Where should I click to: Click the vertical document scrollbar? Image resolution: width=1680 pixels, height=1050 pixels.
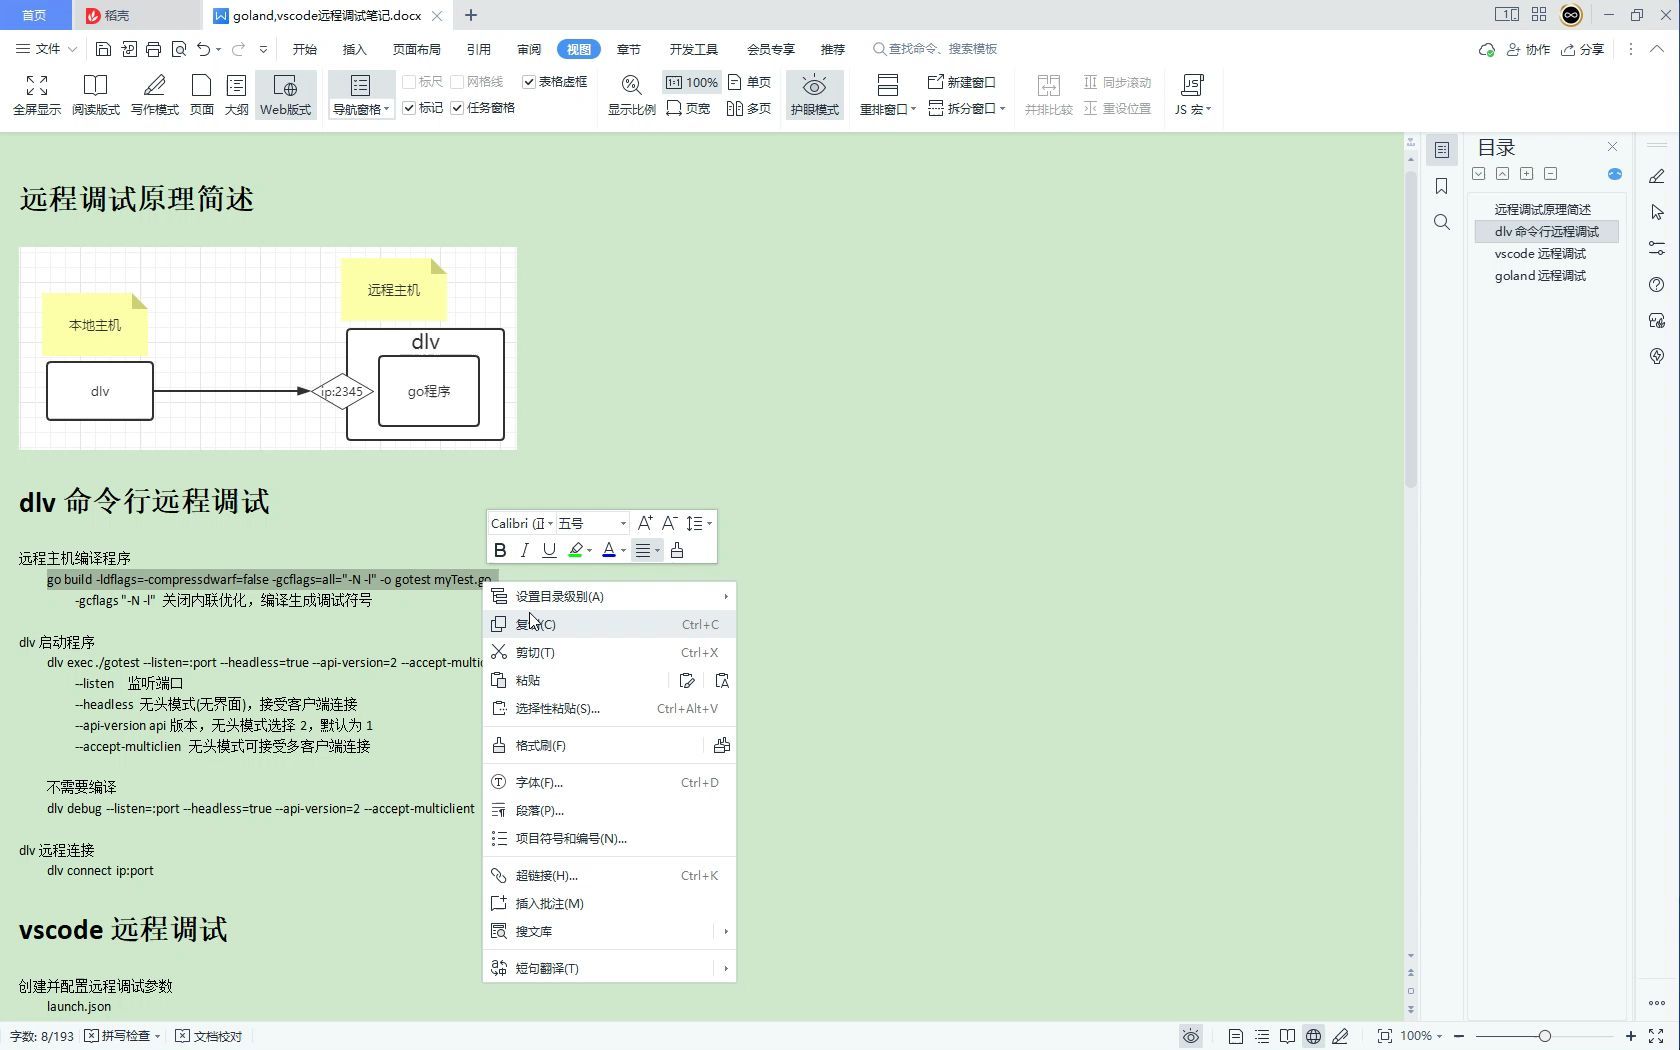1411,330
